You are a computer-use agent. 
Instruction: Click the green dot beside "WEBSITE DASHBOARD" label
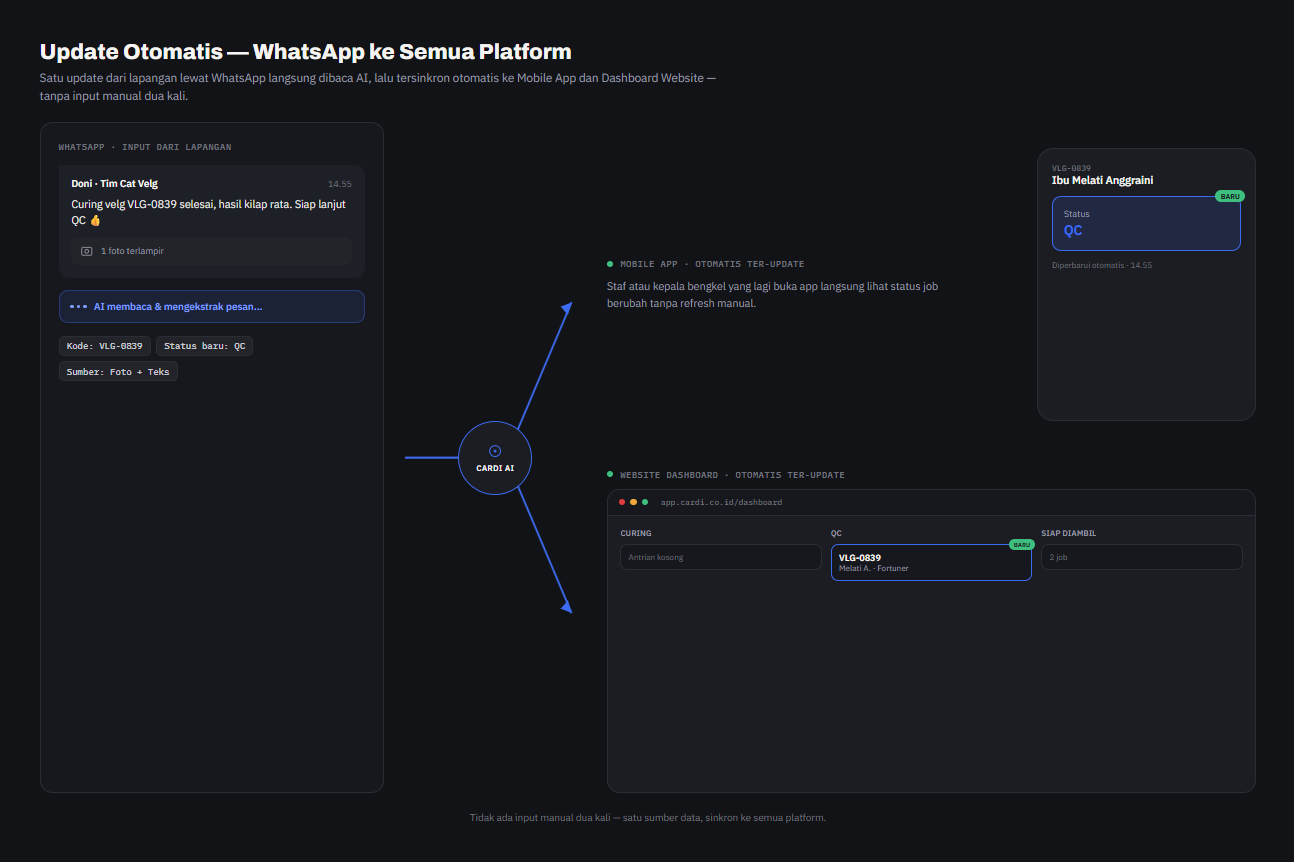pos(610,475)
